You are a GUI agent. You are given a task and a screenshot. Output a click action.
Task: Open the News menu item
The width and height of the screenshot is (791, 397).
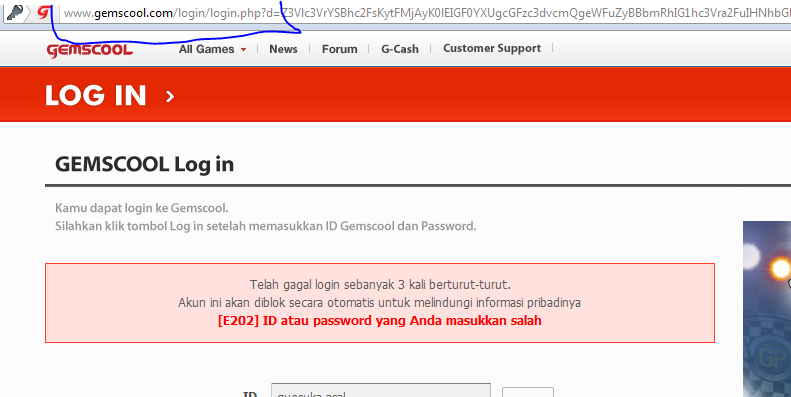[283, 49]
